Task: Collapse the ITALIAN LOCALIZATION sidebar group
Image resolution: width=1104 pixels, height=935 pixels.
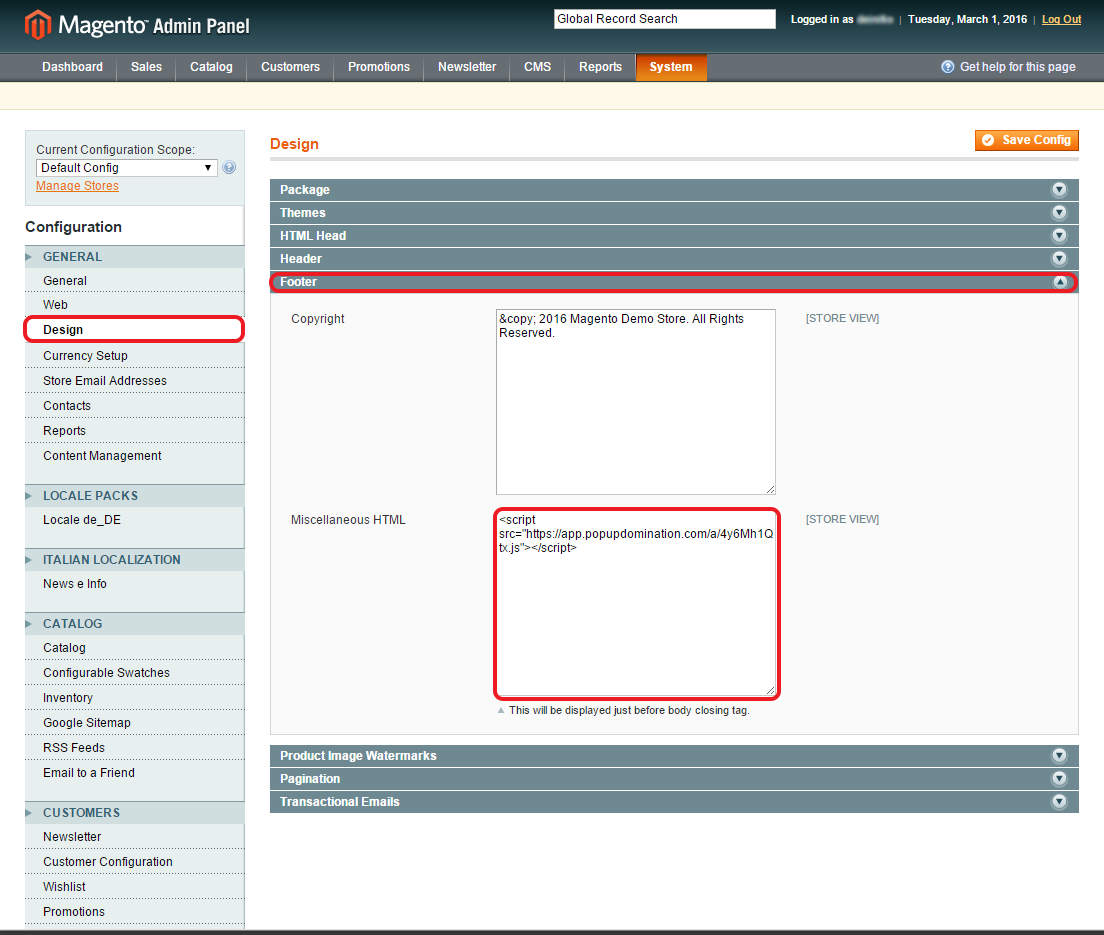Action: 134,560
